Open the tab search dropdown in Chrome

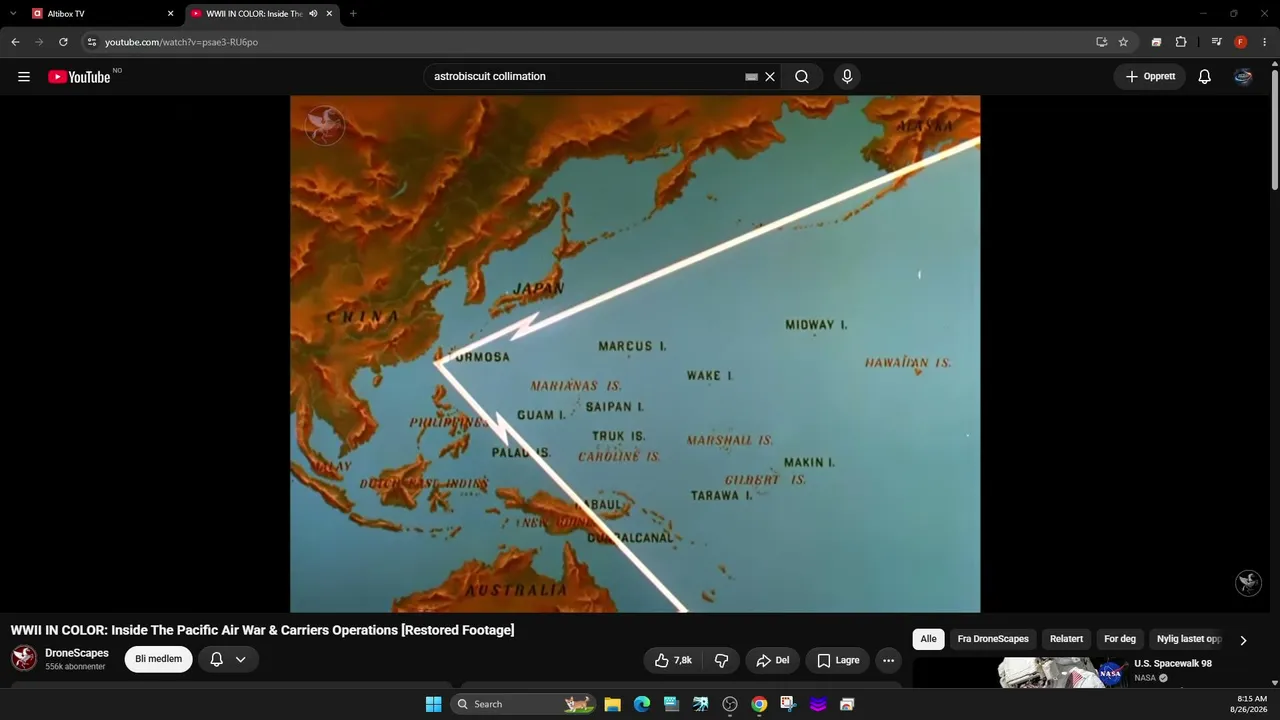(x=13, y=14)
